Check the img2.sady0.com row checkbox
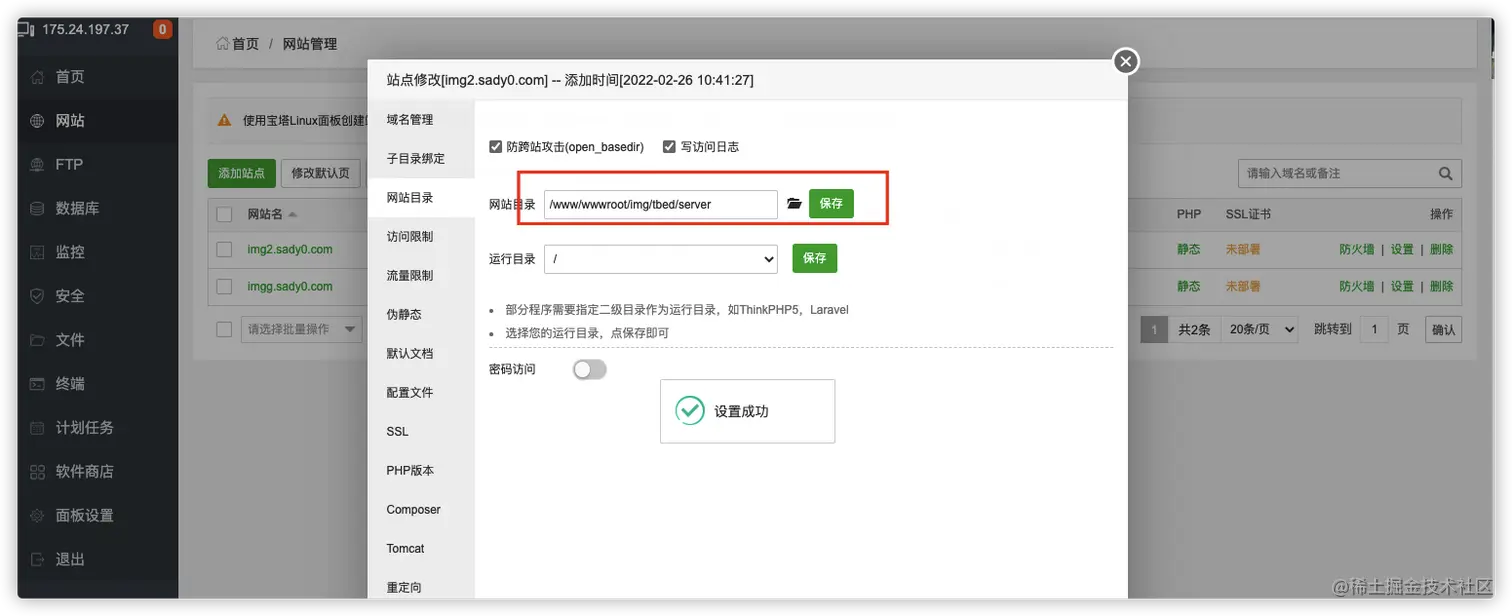Screen dimensions: 1512x616 click(x=225, y=250)
